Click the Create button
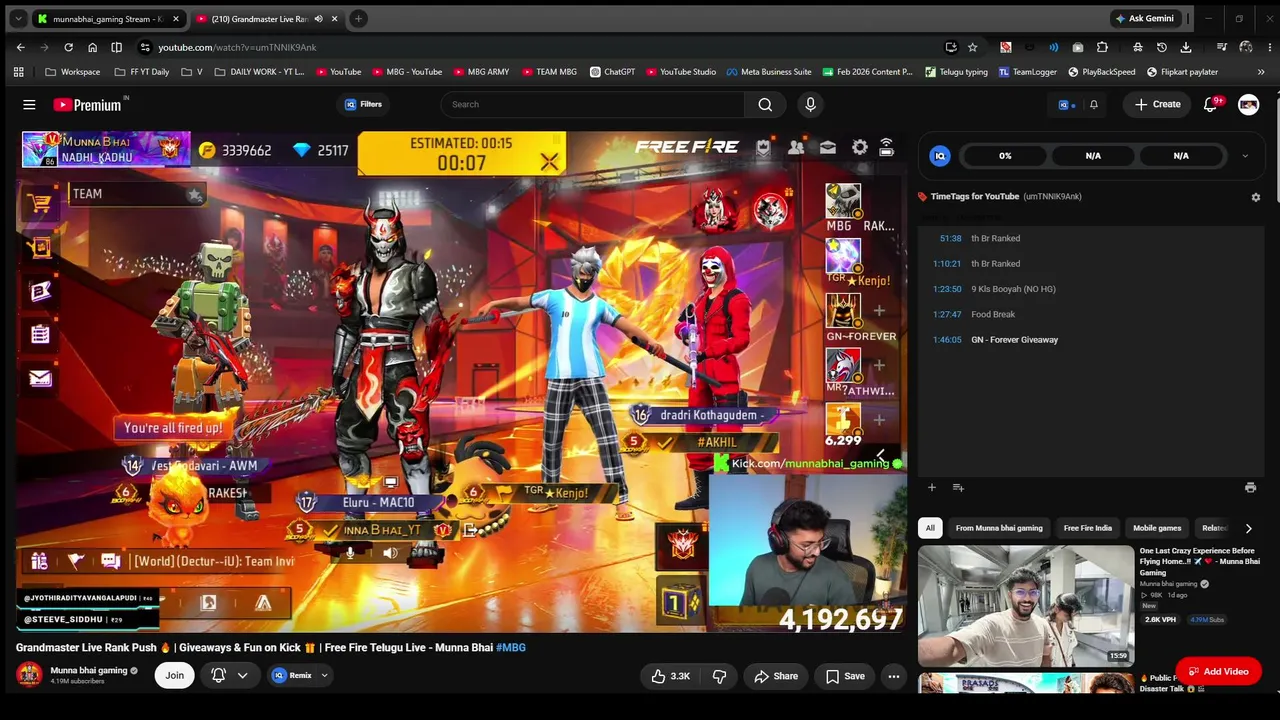The image size is (1280, 720). point(1158,104)
